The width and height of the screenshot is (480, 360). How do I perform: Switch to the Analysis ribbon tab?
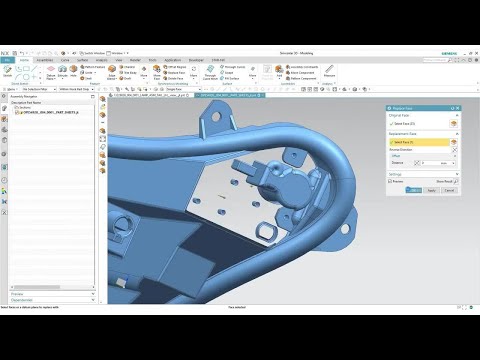pos(102,60)
